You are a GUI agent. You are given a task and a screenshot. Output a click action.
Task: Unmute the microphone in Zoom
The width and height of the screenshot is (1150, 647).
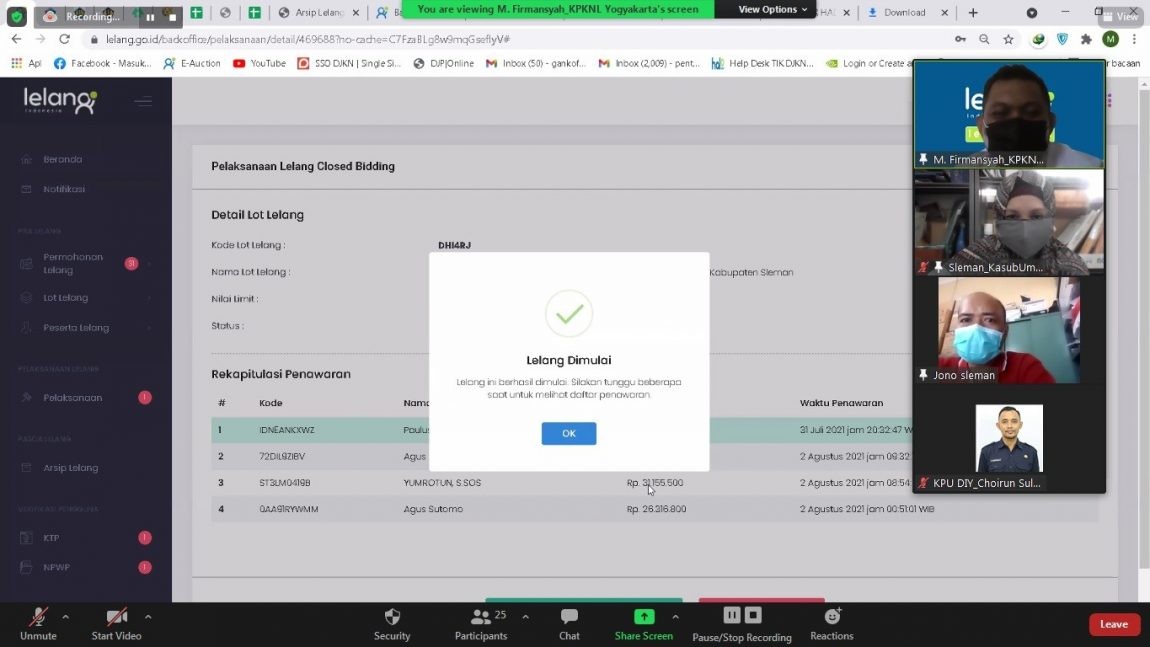click(38, 617)
